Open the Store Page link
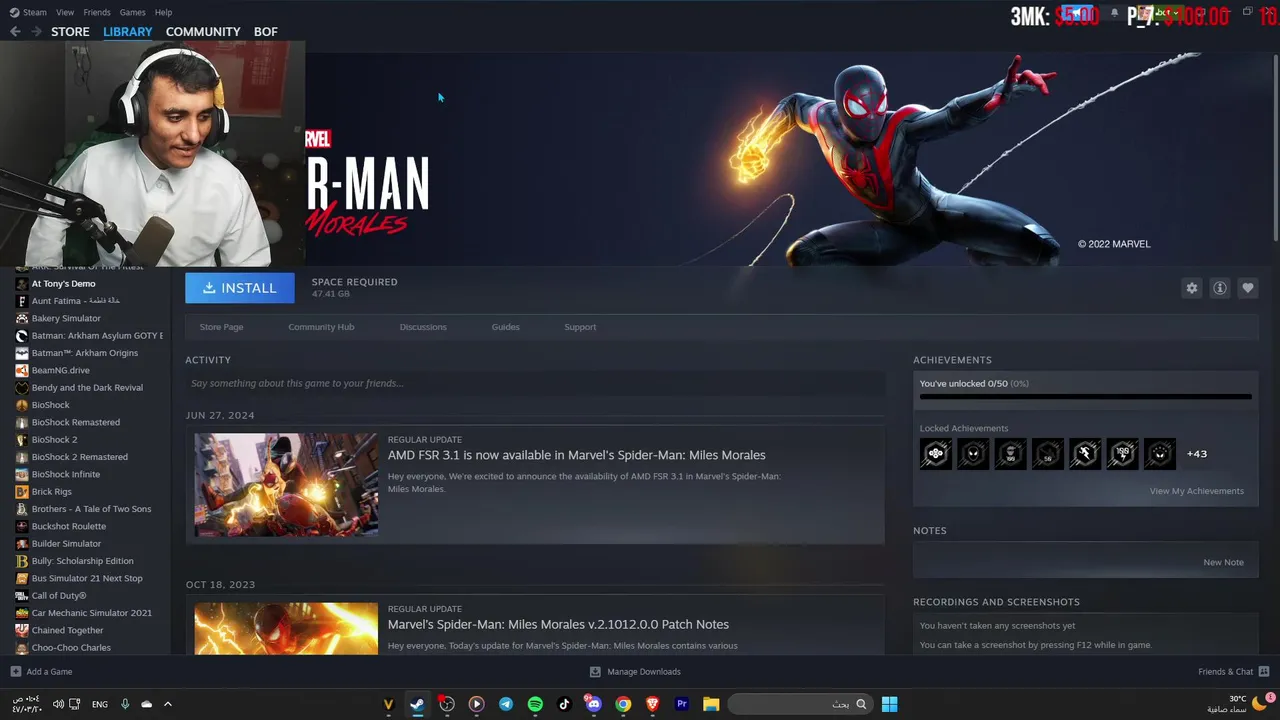1280x720 pixels. pos(221,327)
